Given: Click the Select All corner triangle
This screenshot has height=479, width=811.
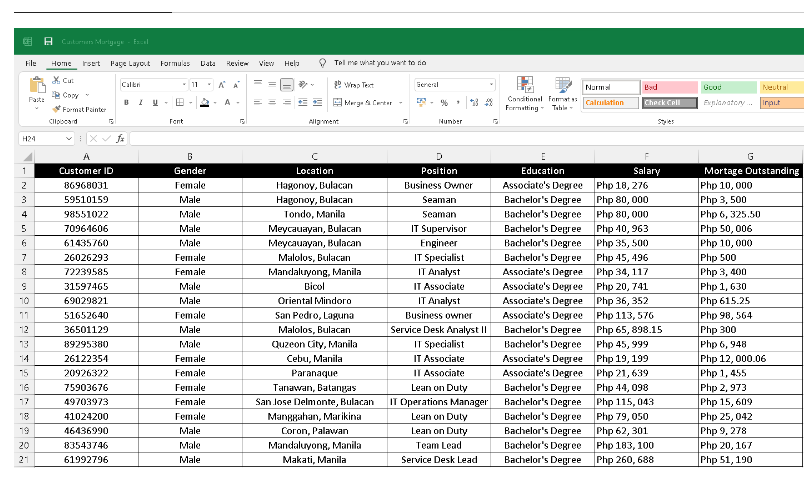Looking at the screenshot, I should (x=27, y=156).
